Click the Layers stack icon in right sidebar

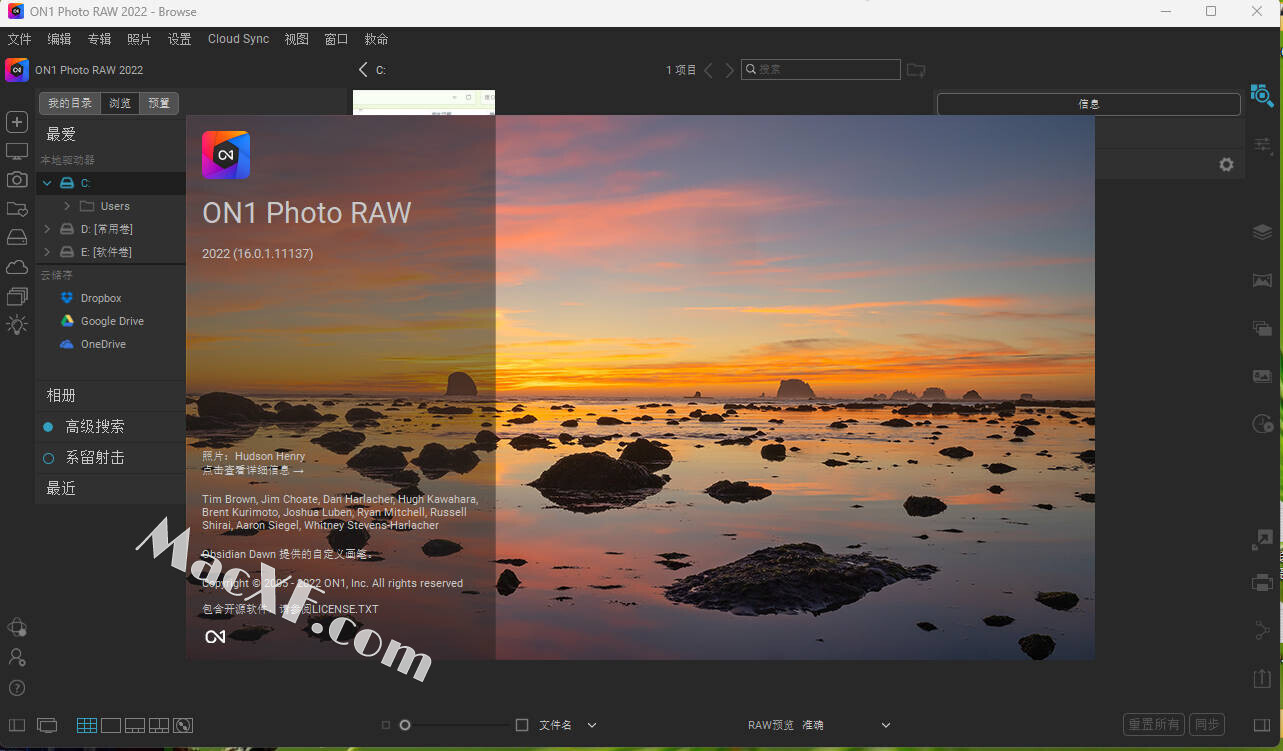tap(1262, 232)
